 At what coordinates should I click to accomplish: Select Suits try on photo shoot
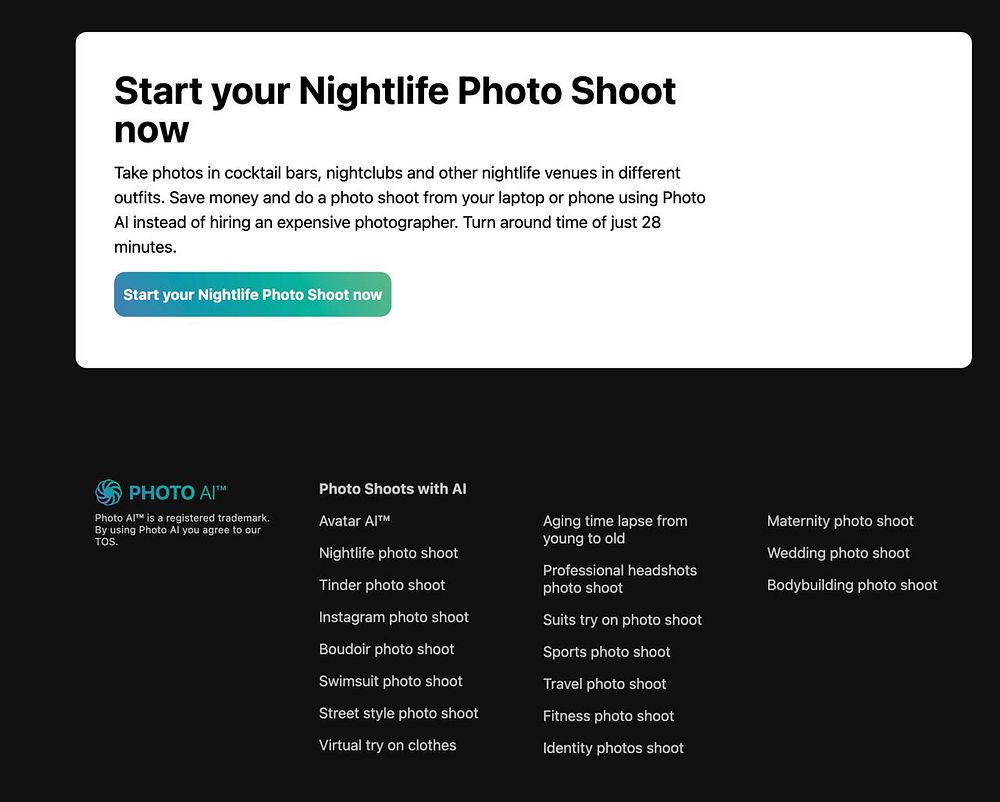pyautogui.click(x=622, y=620)
